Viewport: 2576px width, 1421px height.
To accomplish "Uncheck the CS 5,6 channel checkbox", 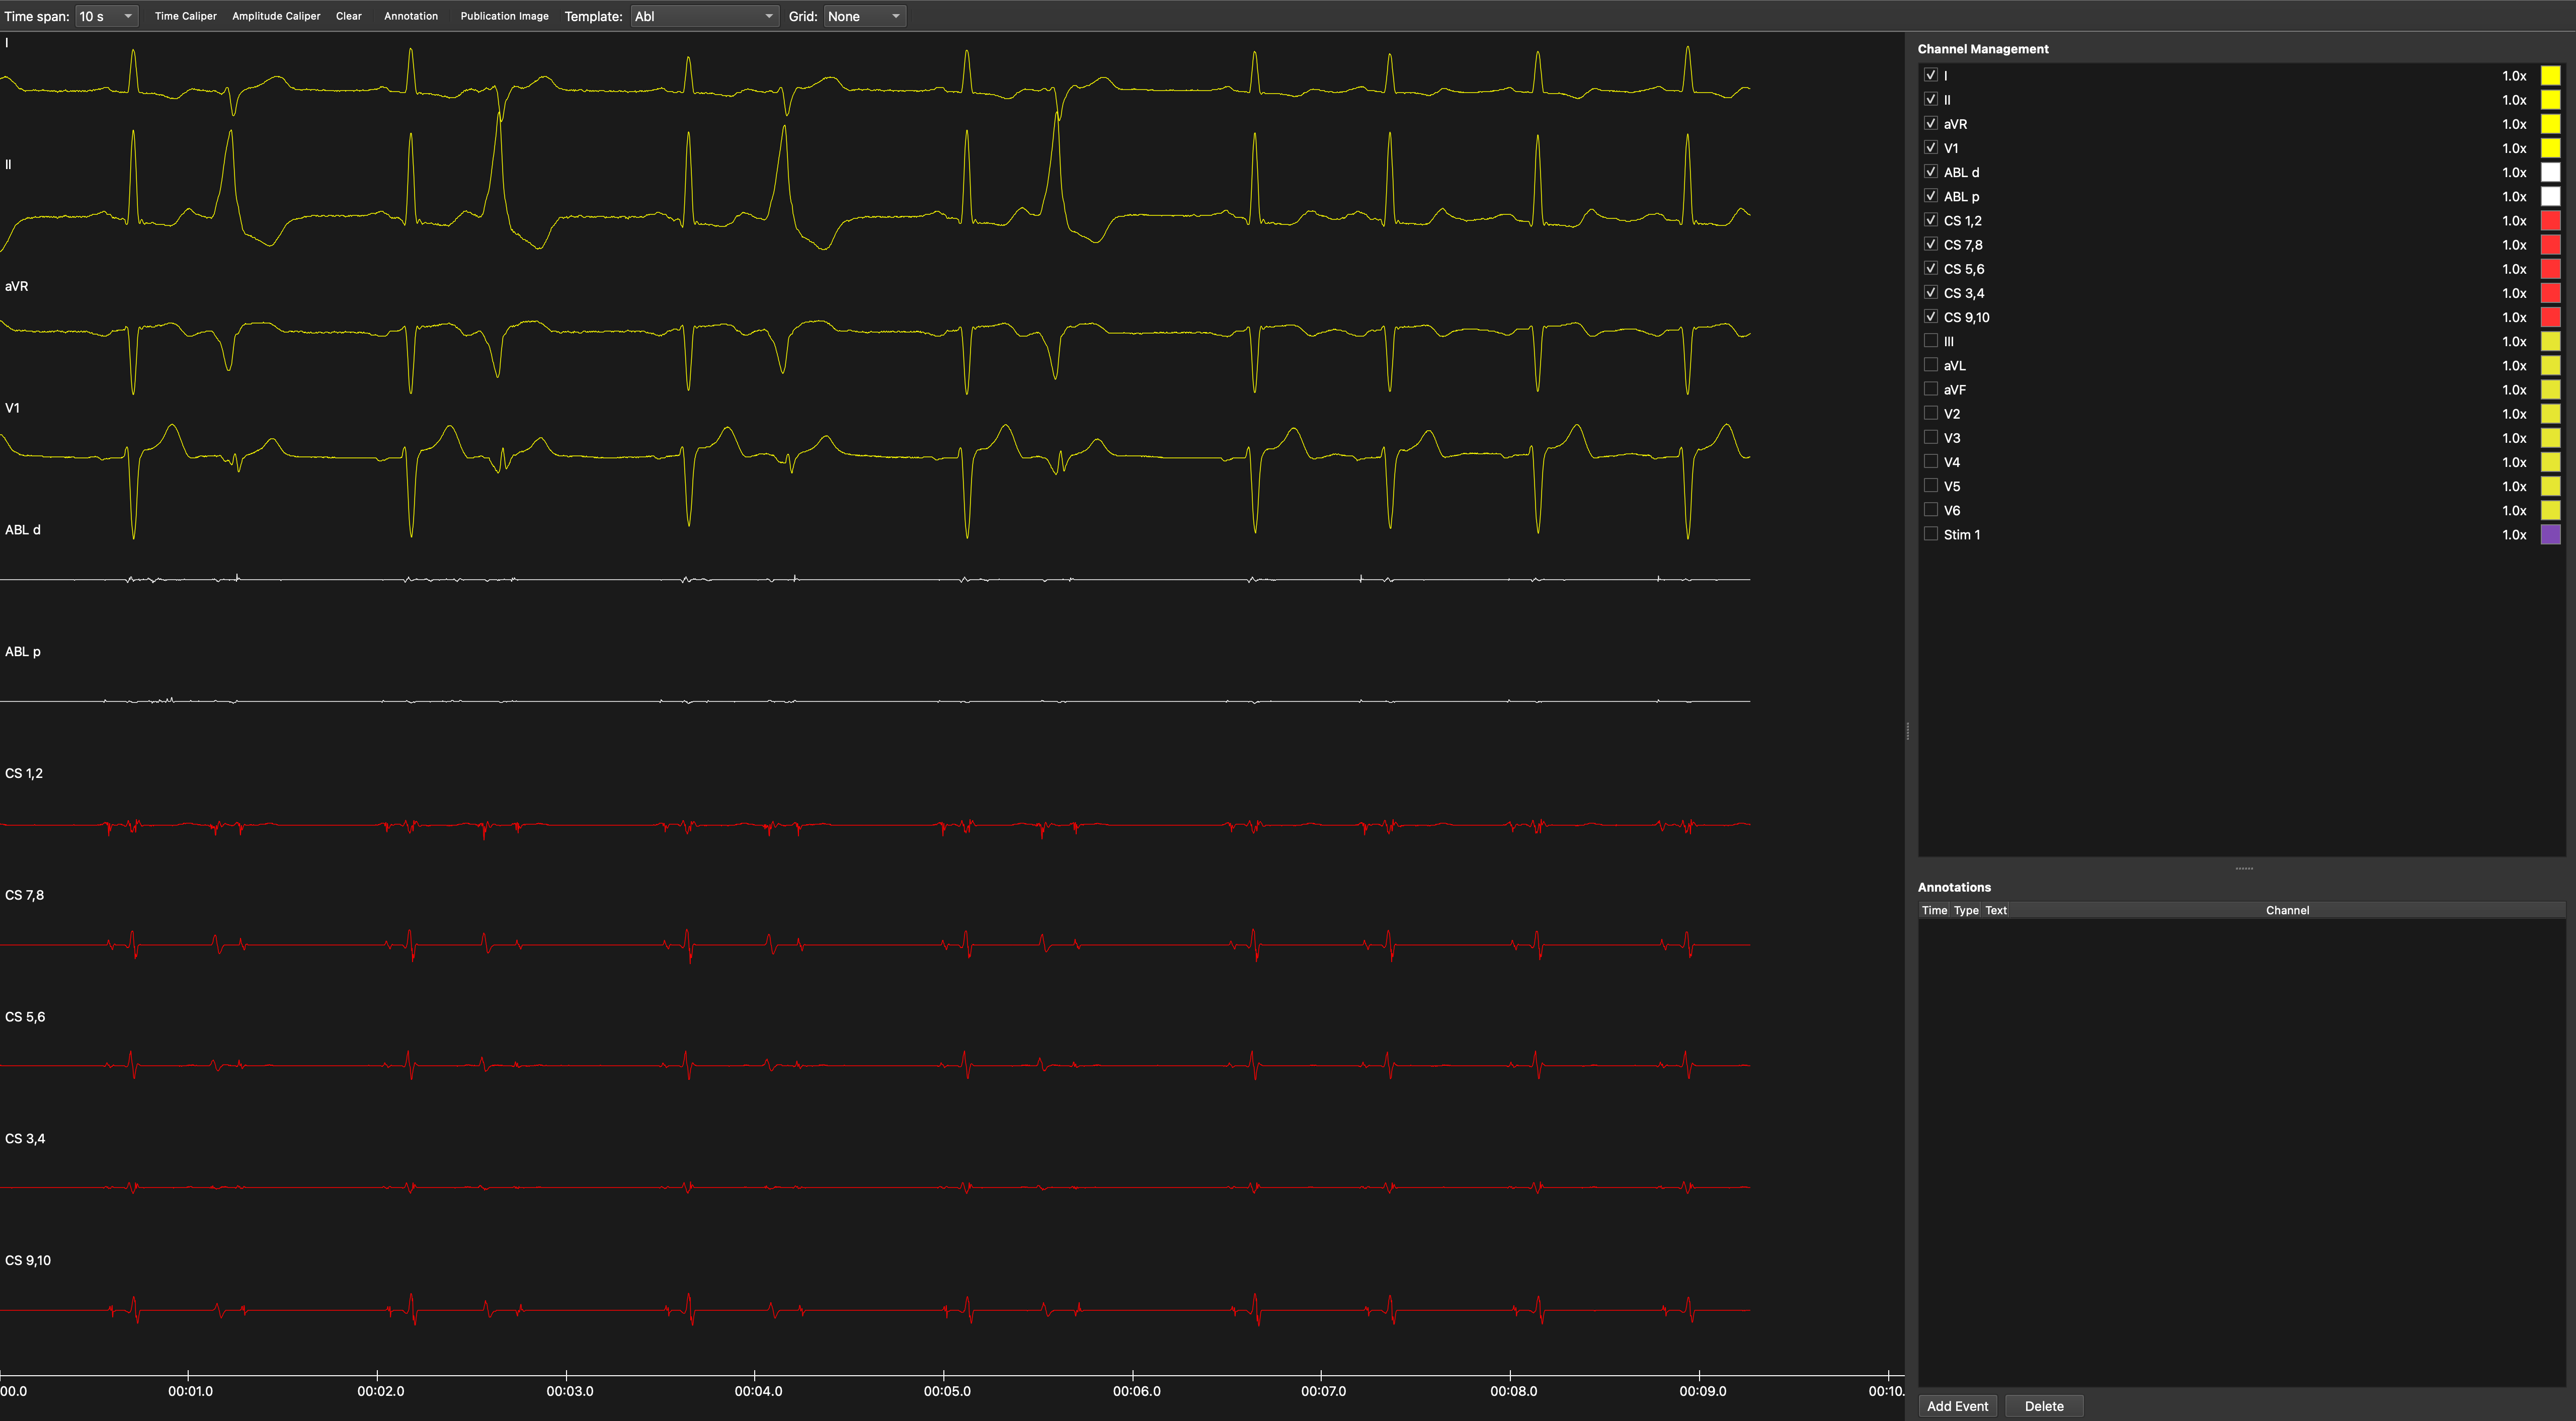I will [x=1931, y=268].
